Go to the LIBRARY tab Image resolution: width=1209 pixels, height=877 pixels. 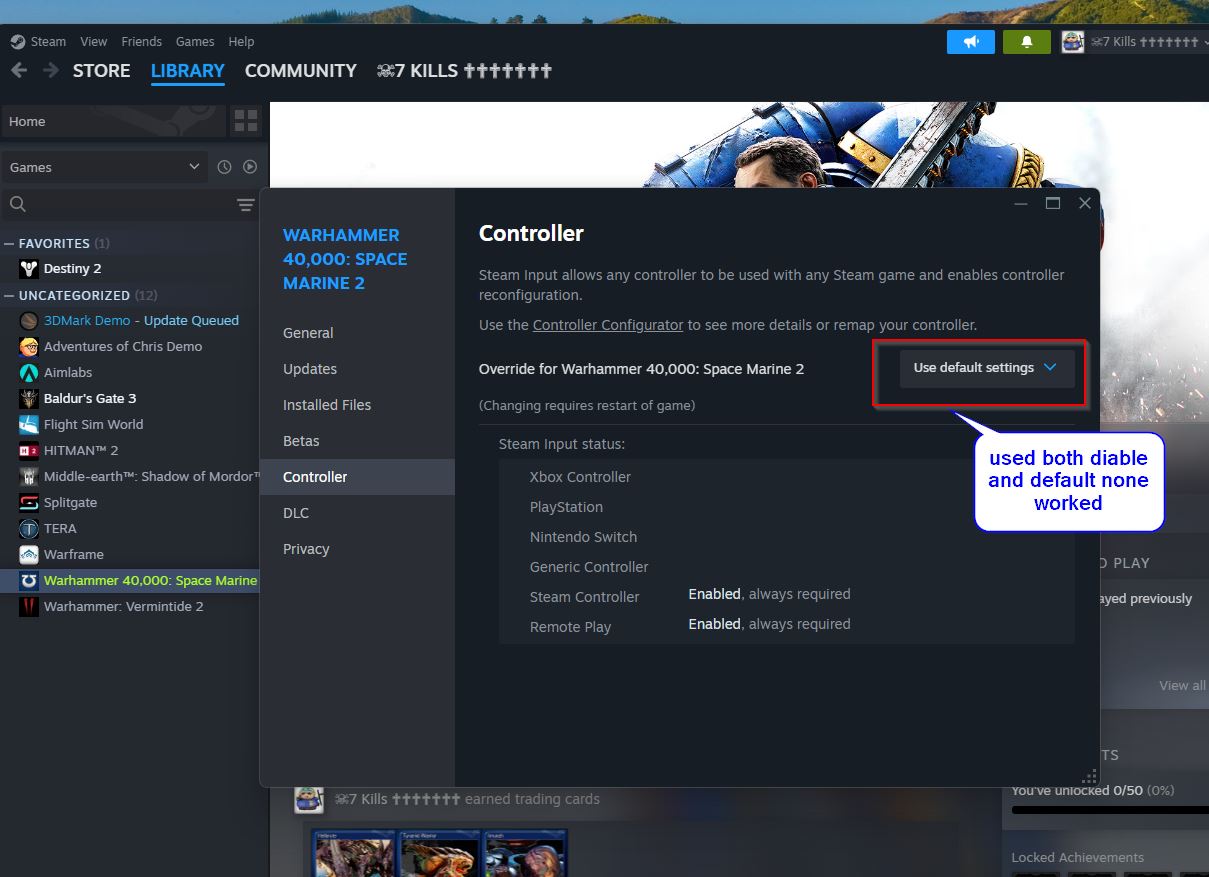[188, 71]
